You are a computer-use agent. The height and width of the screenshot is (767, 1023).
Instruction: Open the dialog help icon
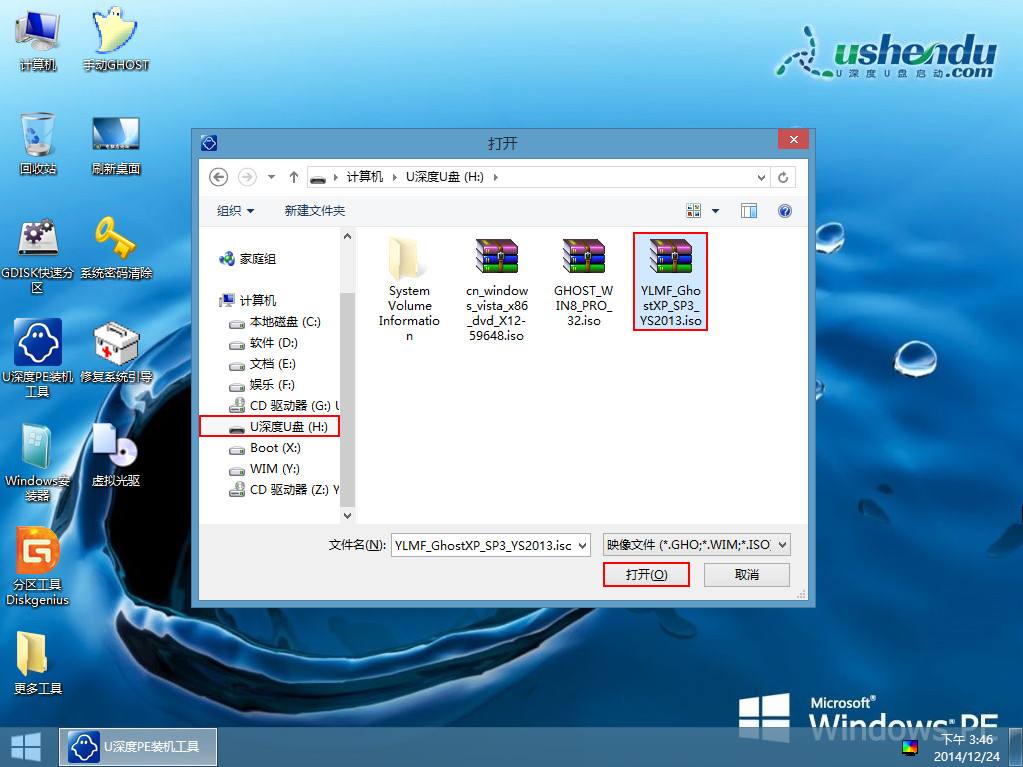[x=785, y=211]
